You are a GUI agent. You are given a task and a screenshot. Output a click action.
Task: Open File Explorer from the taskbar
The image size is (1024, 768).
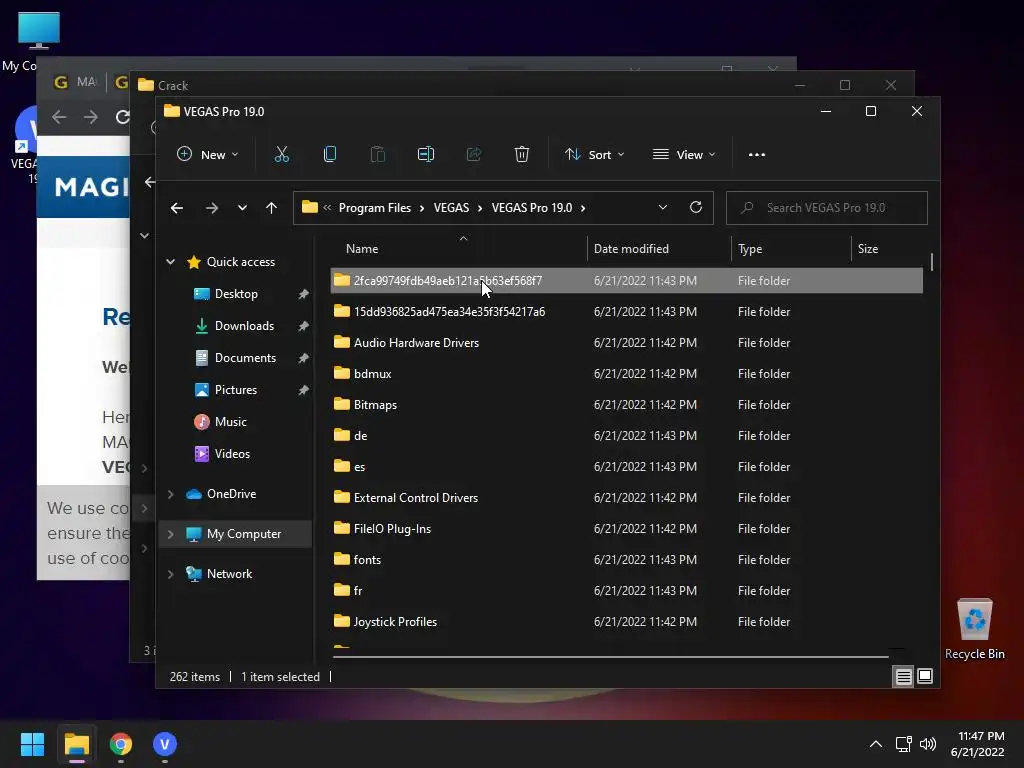77,744
